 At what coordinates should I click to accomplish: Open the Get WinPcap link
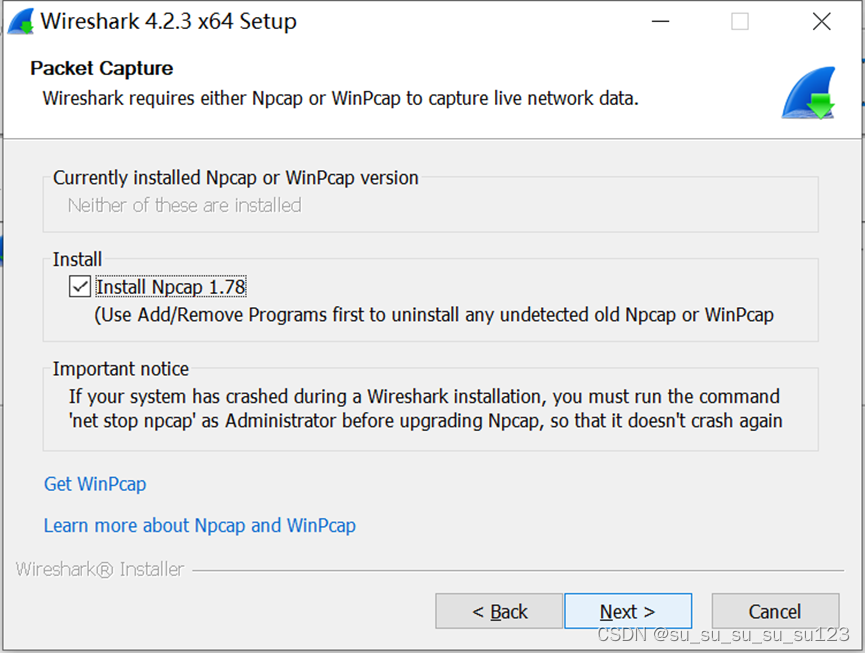pos(95,484)
